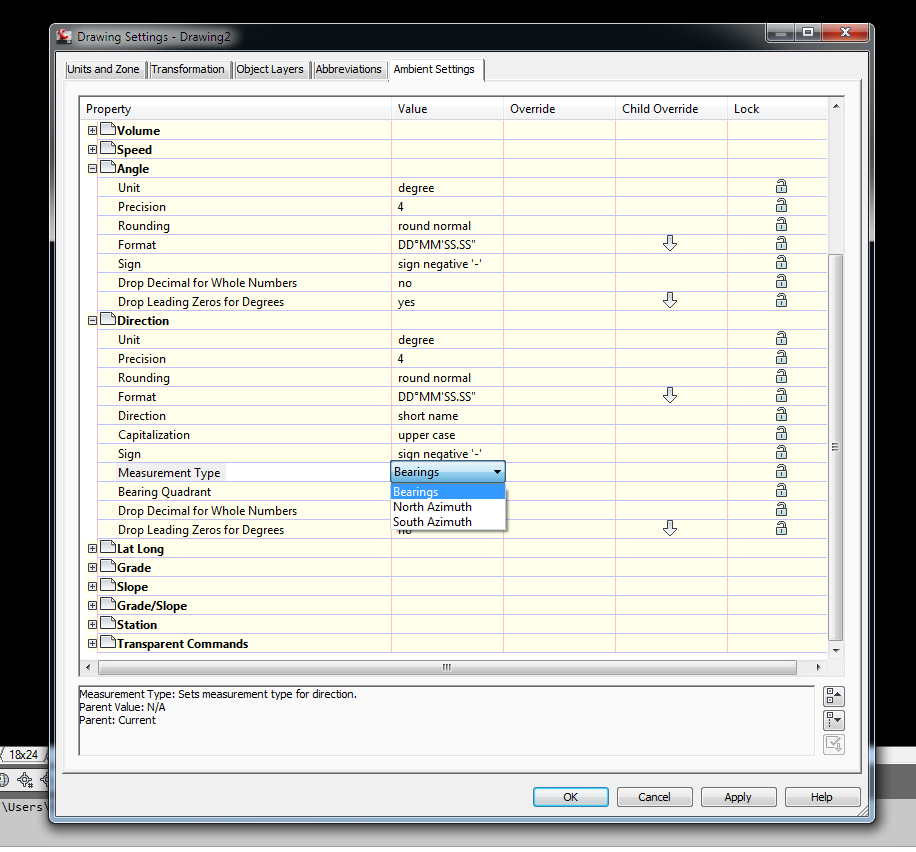The height and width of the screenshot is (852, 916).
Task: Expand the Slope category
Action: [92, 586]
